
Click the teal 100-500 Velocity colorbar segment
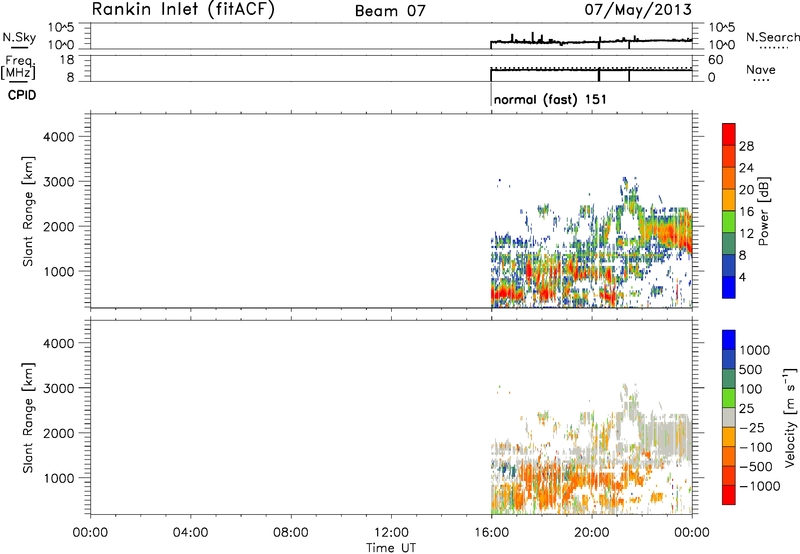click(x=729, y=379)
